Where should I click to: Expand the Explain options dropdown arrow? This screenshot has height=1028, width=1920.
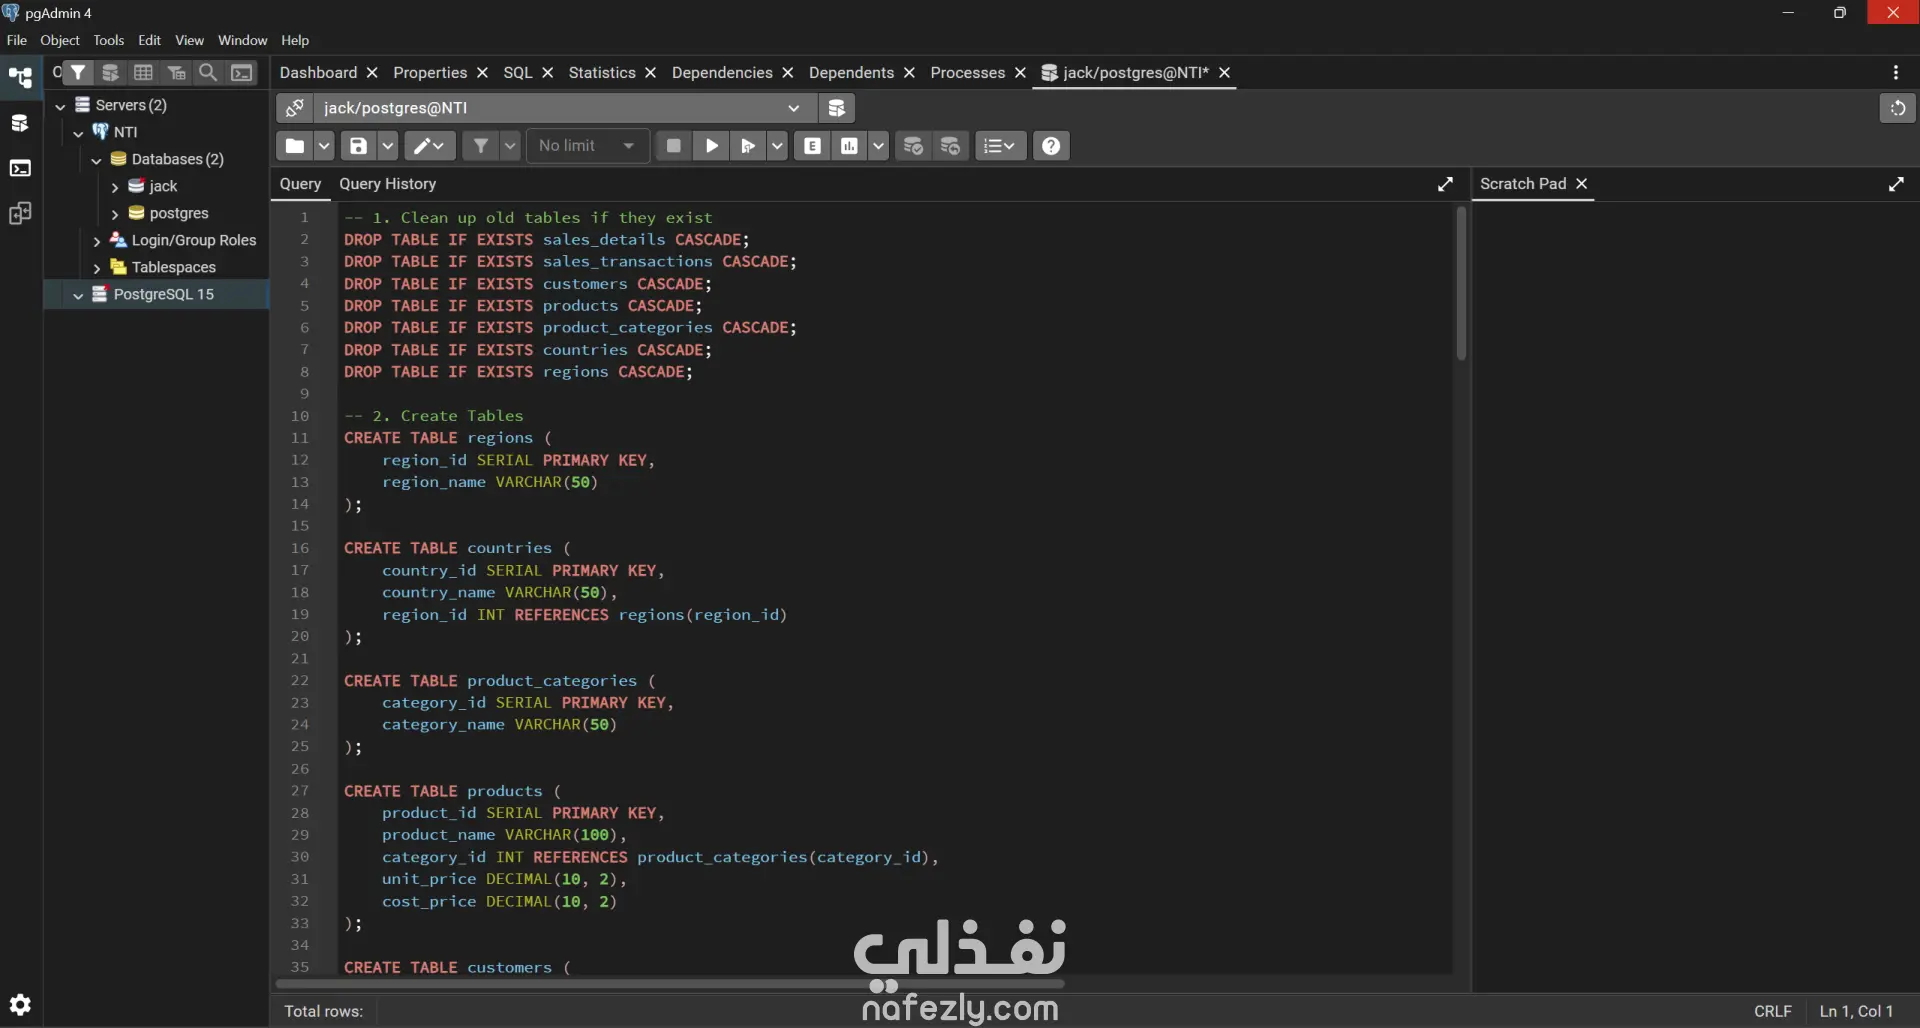point(878,146)
